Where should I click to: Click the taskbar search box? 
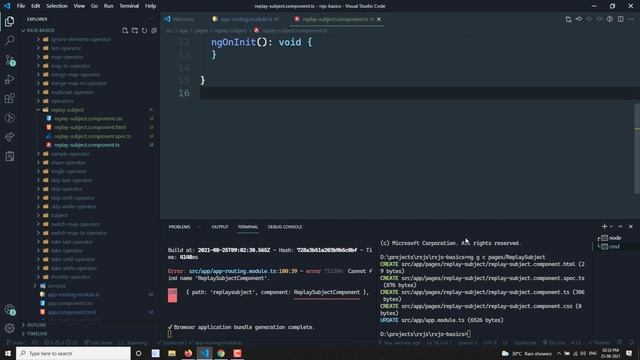coord(73,353)
